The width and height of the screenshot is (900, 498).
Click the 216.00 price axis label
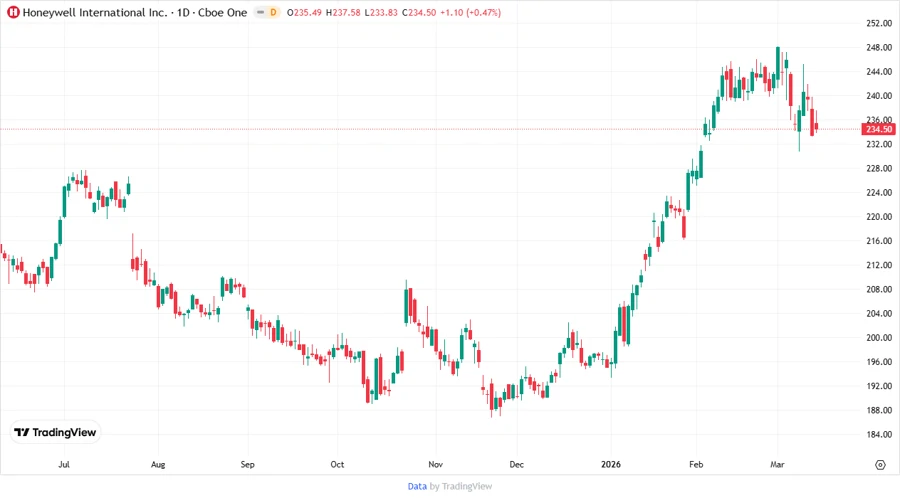pos(879,241)
